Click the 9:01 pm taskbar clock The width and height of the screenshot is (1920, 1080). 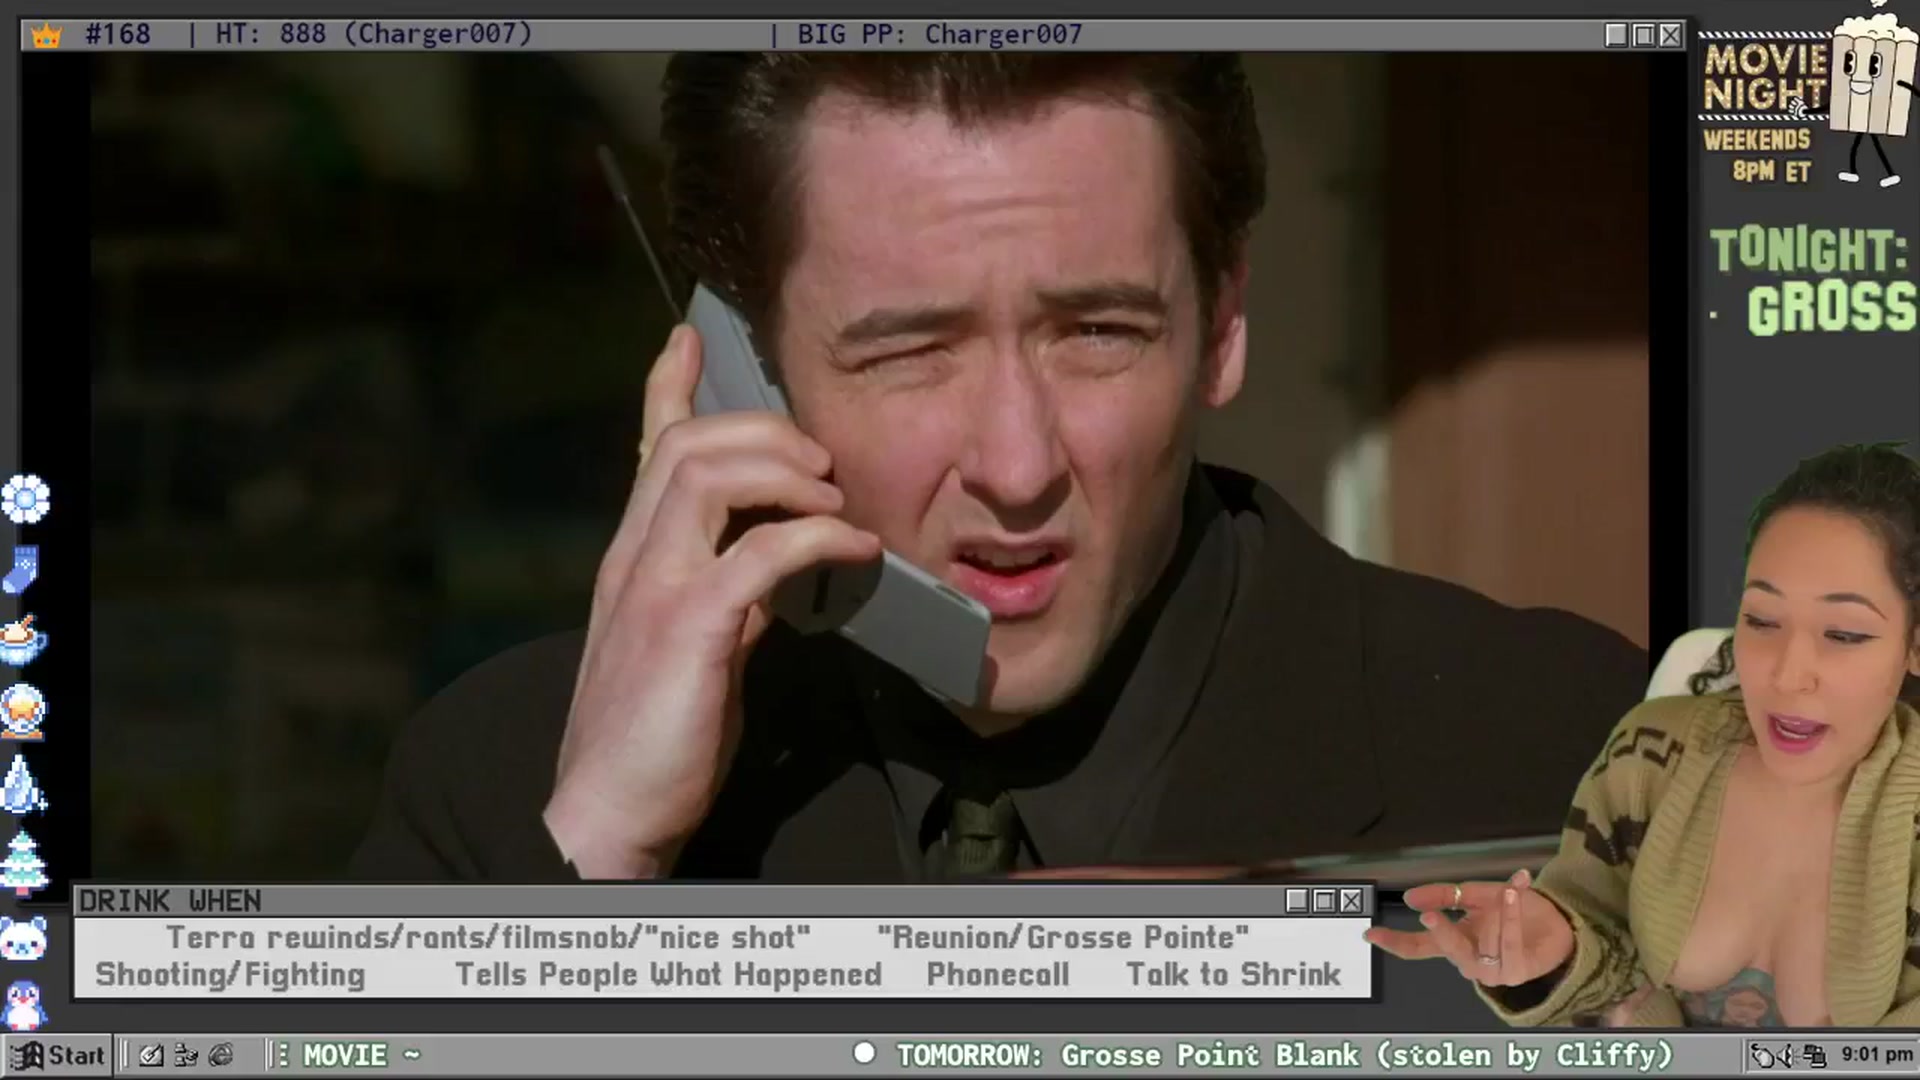pos(1876,1055)
